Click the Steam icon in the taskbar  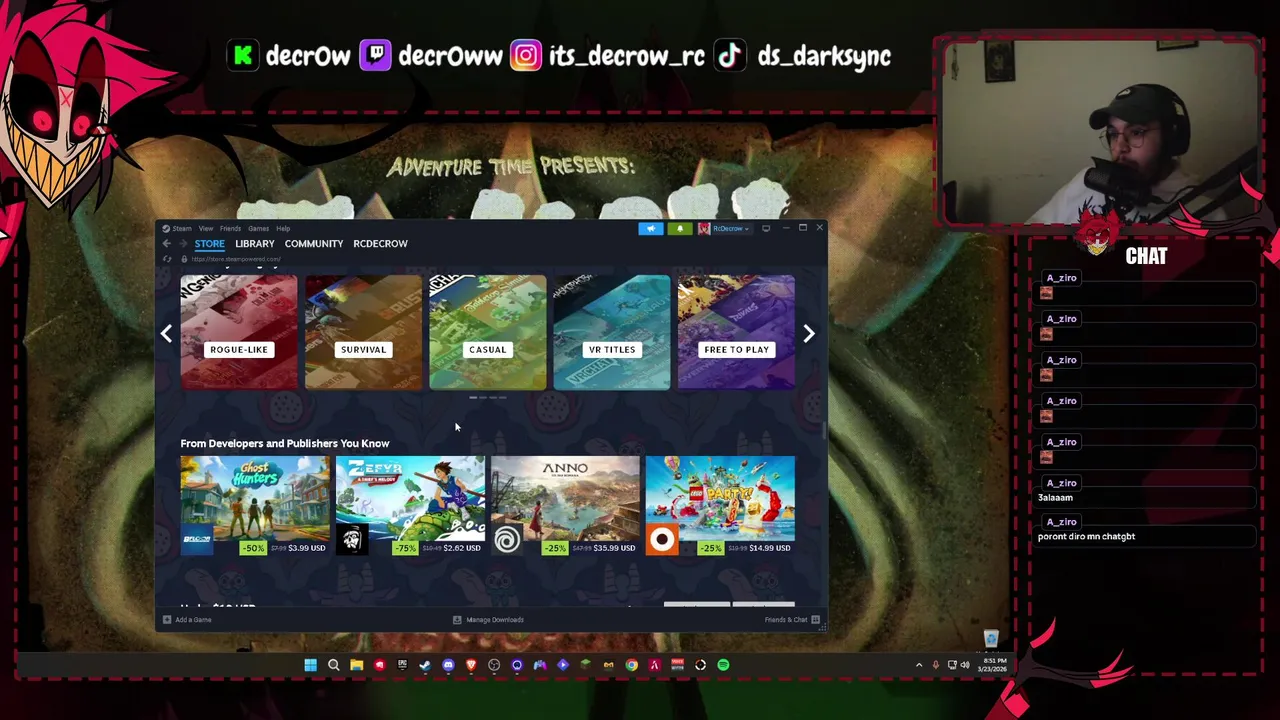pos(425,665)
